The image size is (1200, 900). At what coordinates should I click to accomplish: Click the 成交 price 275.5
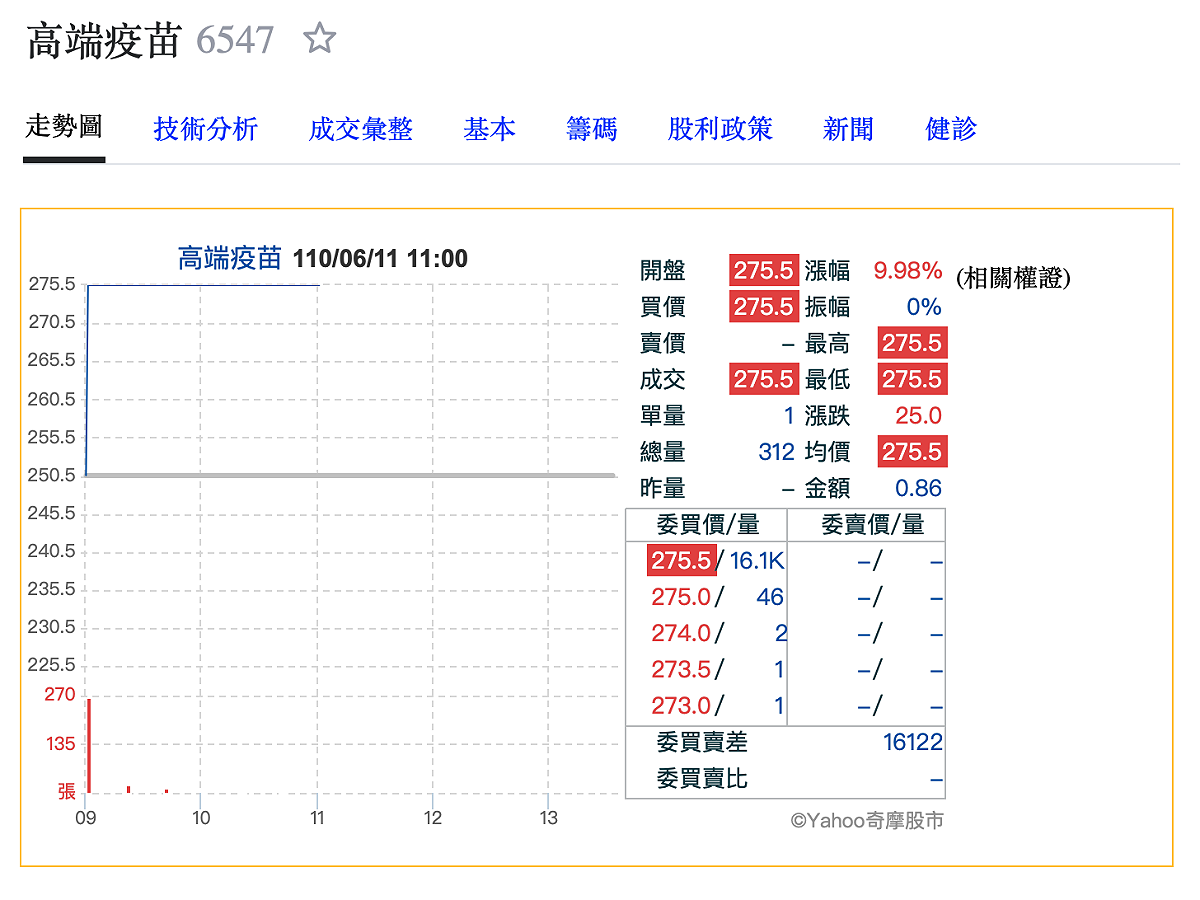[x=763, y=379]
